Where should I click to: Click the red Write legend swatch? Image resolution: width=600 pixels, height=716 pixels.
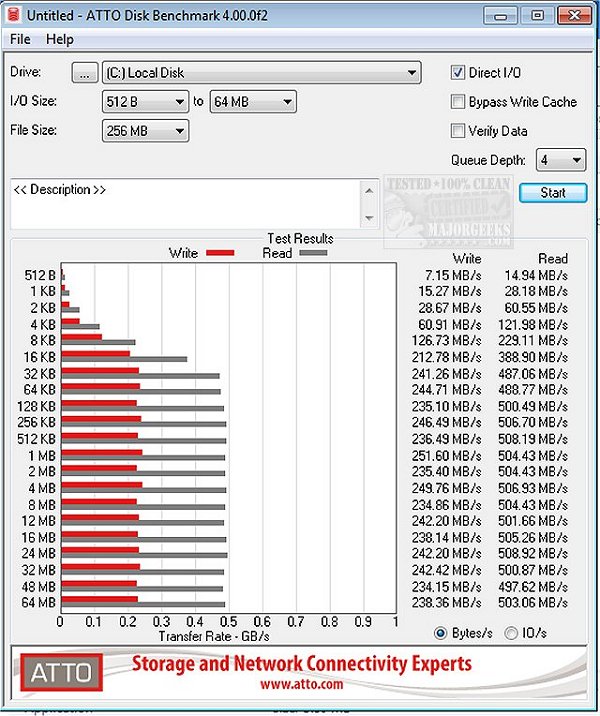220,253
